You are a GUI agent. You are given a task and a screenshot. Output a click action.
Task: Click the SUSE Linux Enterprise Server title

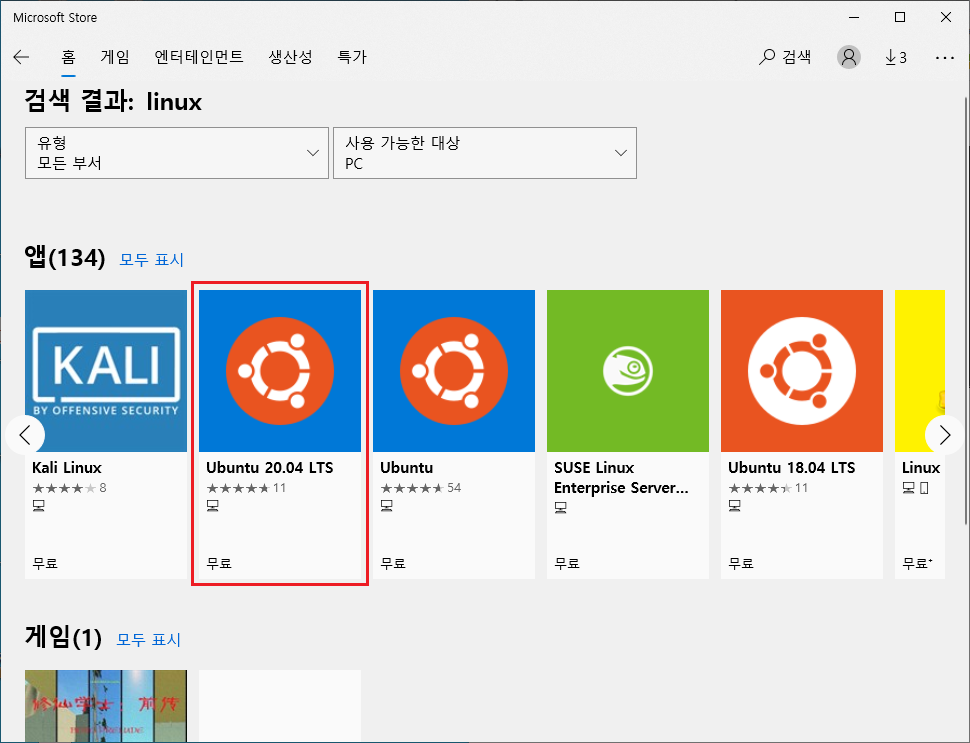tap(621, 478)
